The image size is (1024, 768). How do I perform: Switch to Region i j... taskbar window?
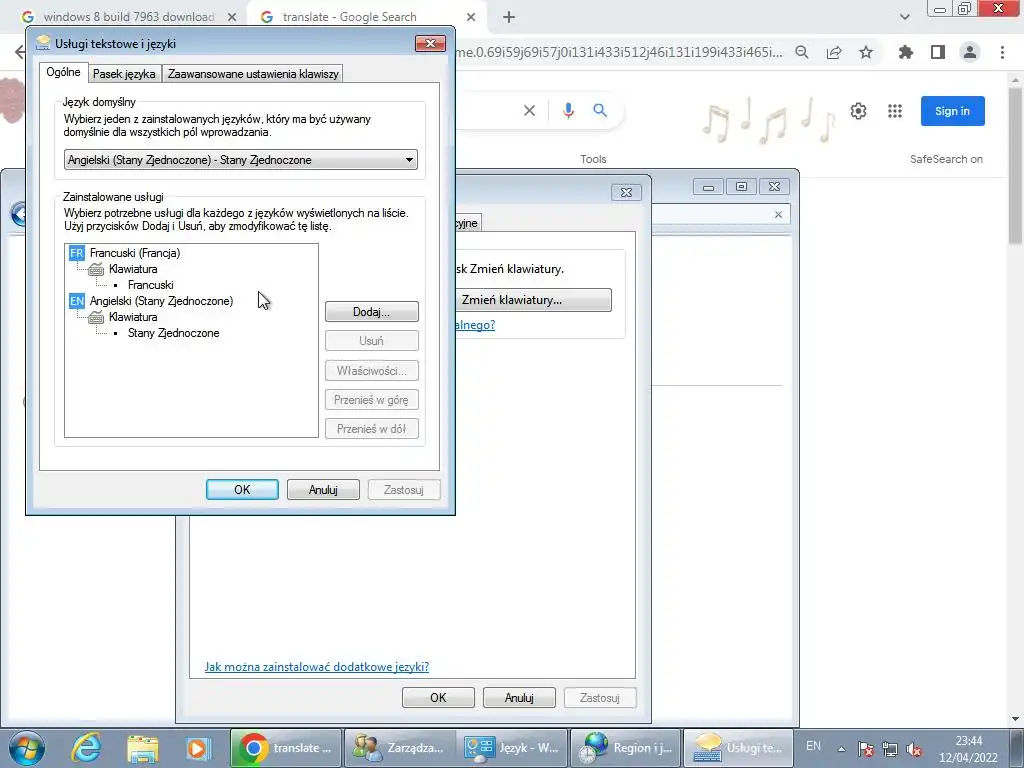coord(626,748)
